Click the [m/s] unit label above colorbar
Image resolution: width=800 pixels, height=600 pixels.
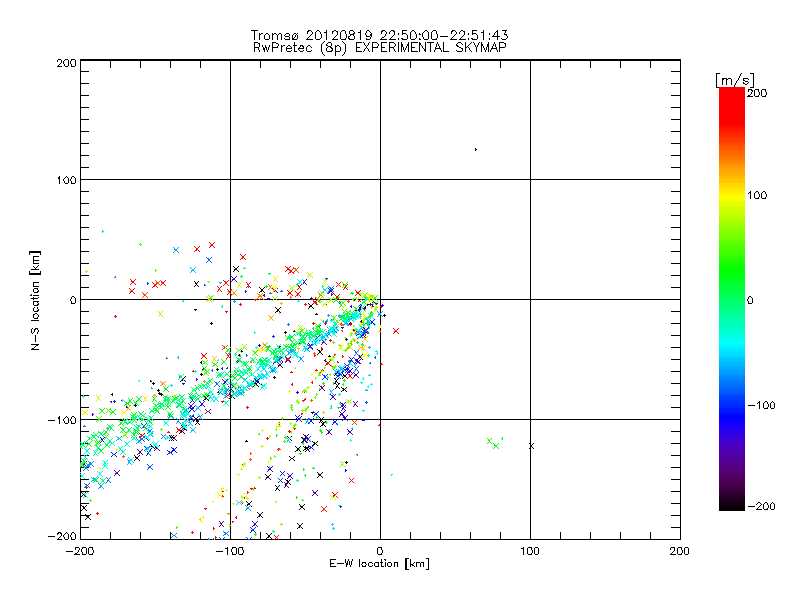pyautogui.click(x=733, y=79)
